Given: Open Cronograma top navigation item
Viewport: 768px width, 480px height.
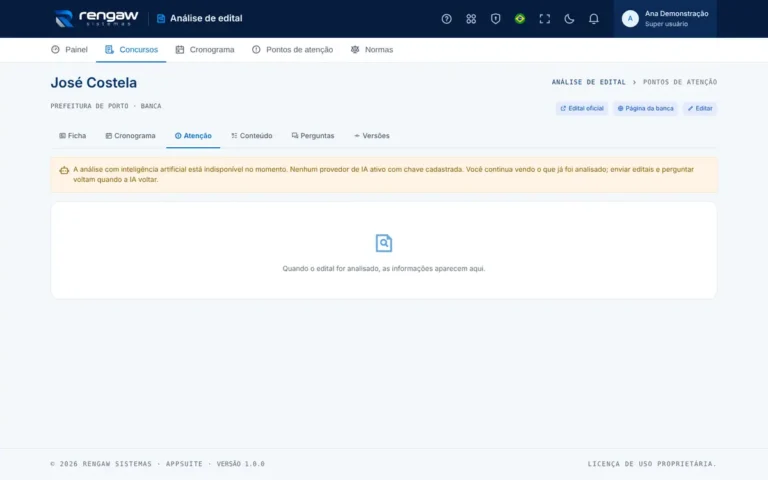Looking at the screenshot, I should coord(205,49).
